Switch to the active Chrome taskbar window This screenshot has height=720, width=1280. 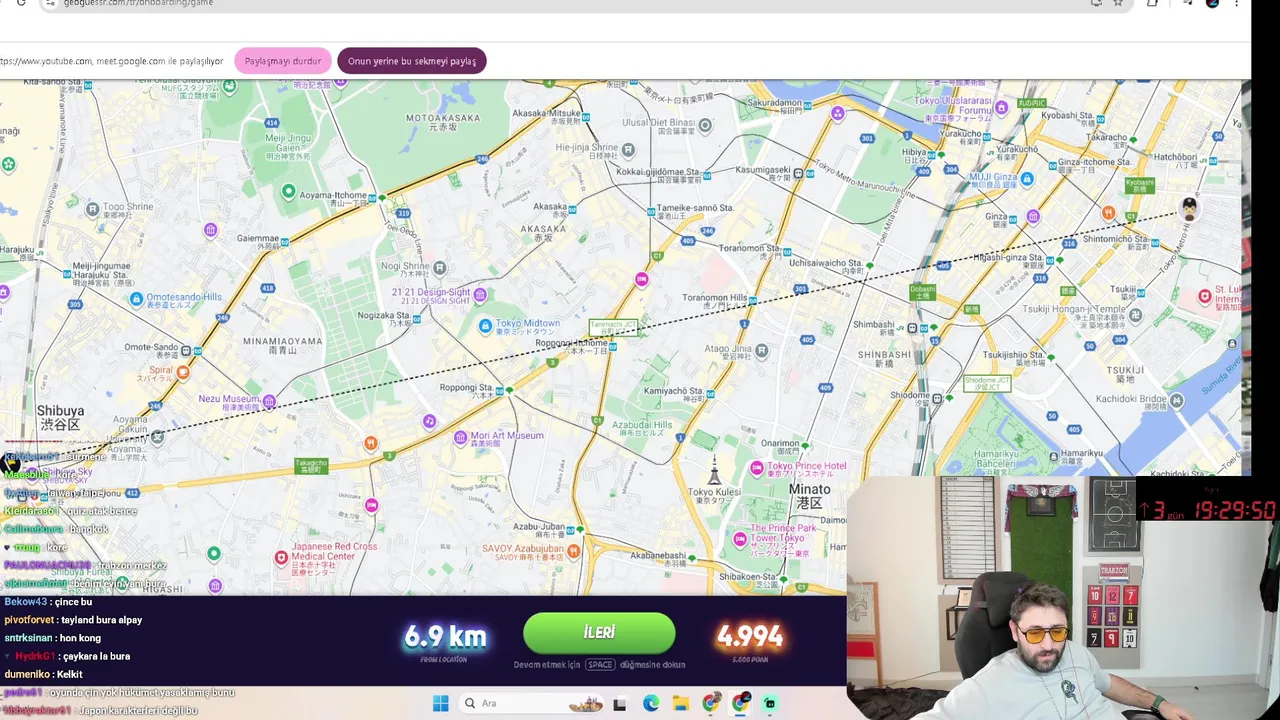(x=740, y=704)
